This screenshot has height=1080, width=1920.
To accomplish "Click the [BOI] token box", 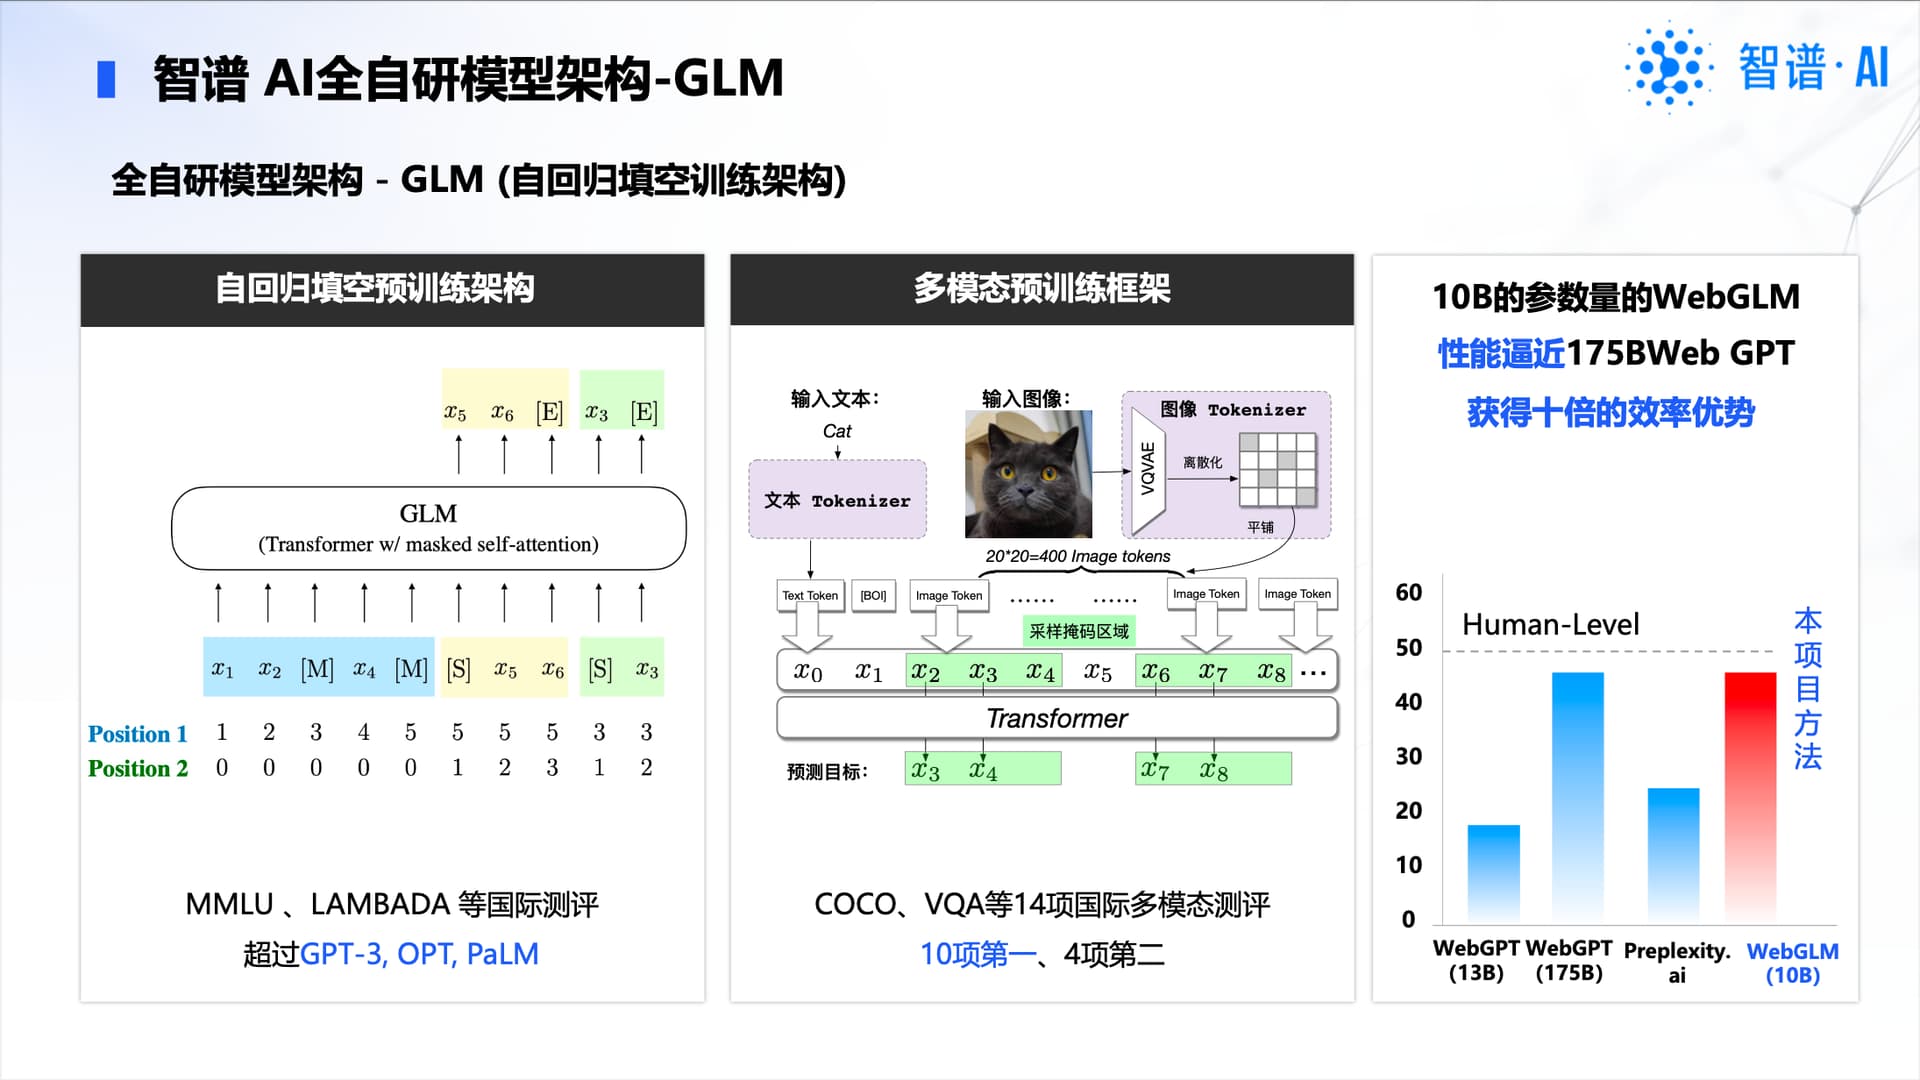I will point(873,595).
